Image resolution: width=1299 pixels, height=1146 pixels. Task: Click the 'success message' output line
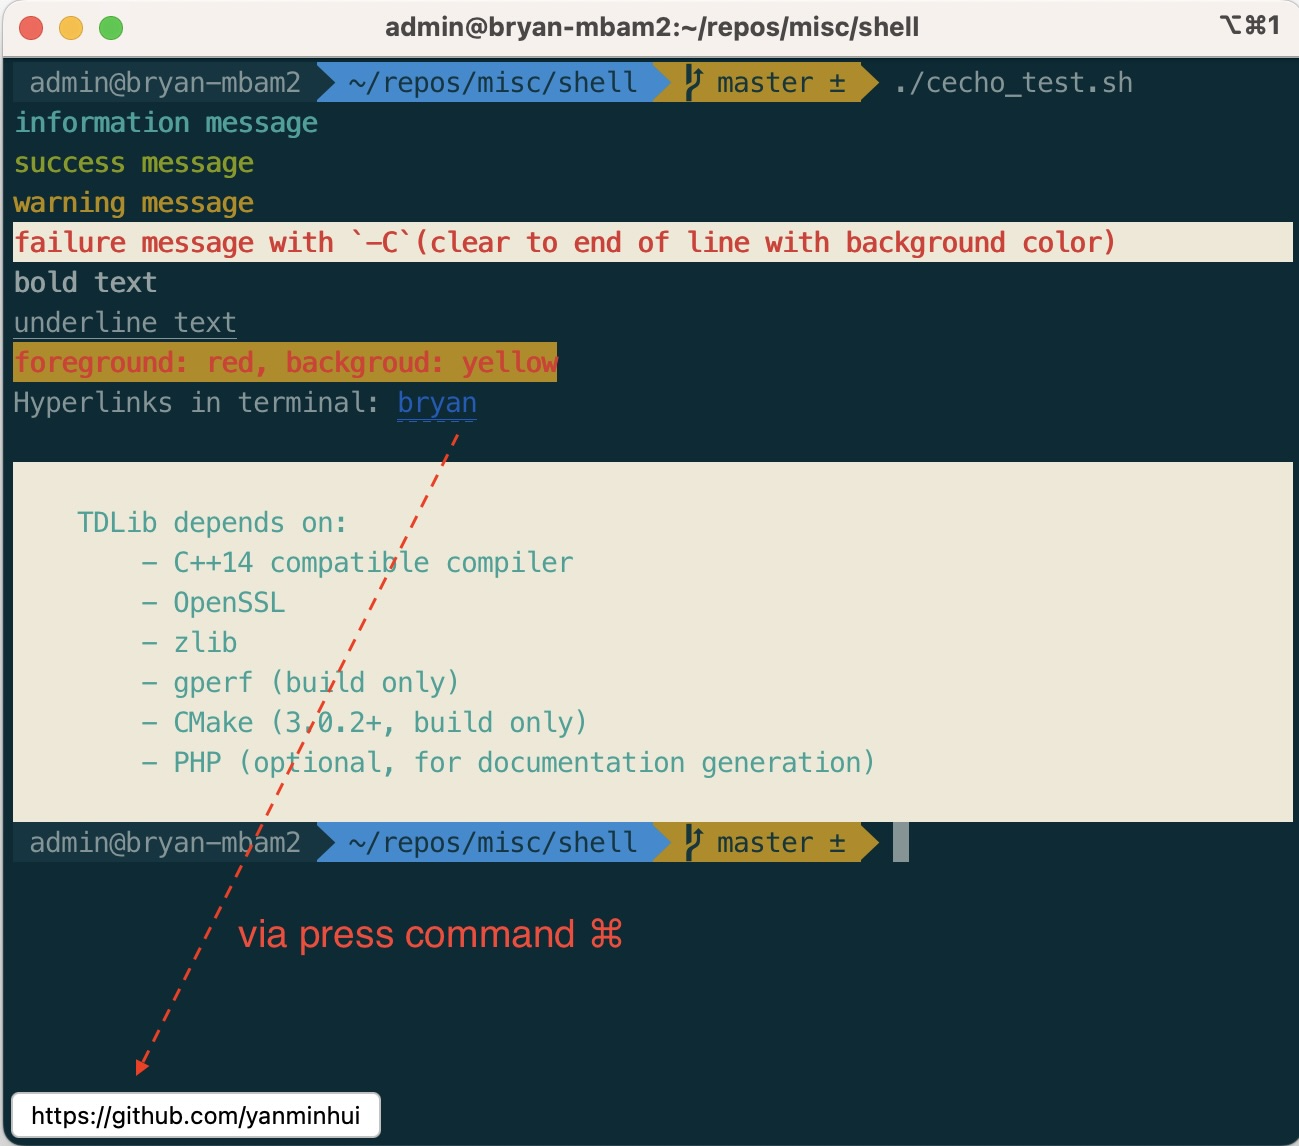(134, 163)
